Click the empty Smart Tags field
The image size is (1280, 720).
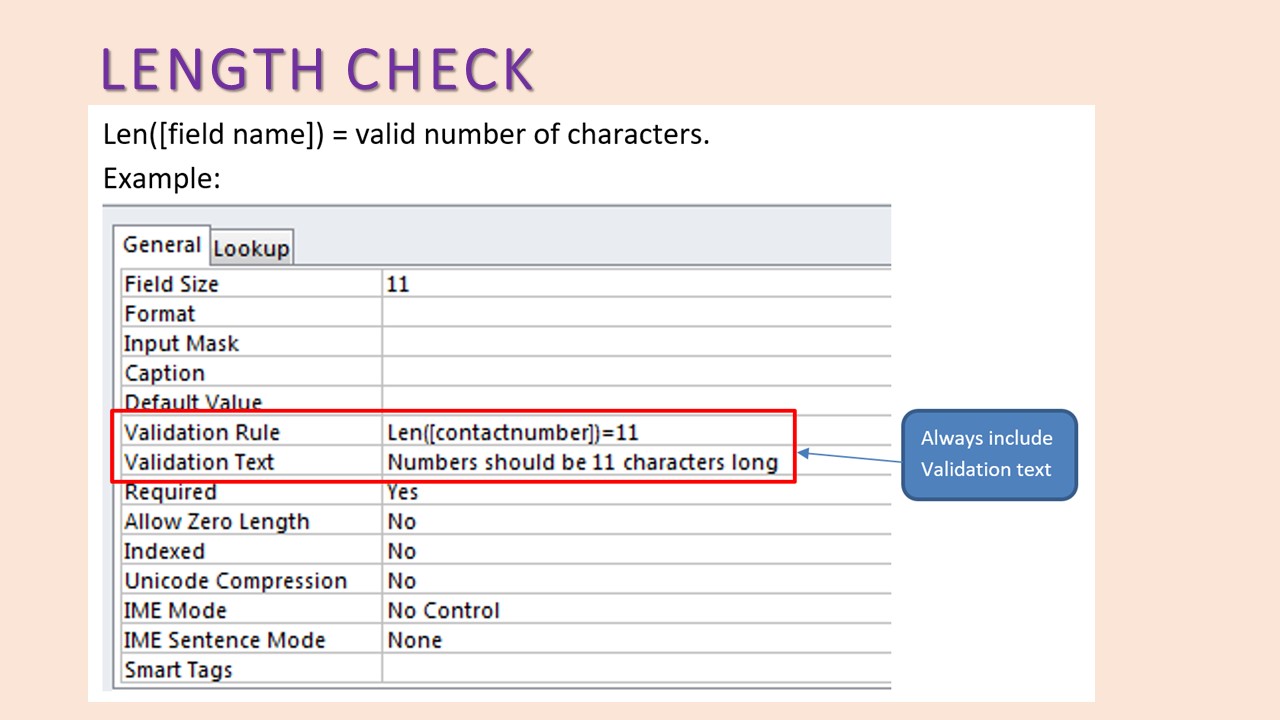[x=635, y=670]
